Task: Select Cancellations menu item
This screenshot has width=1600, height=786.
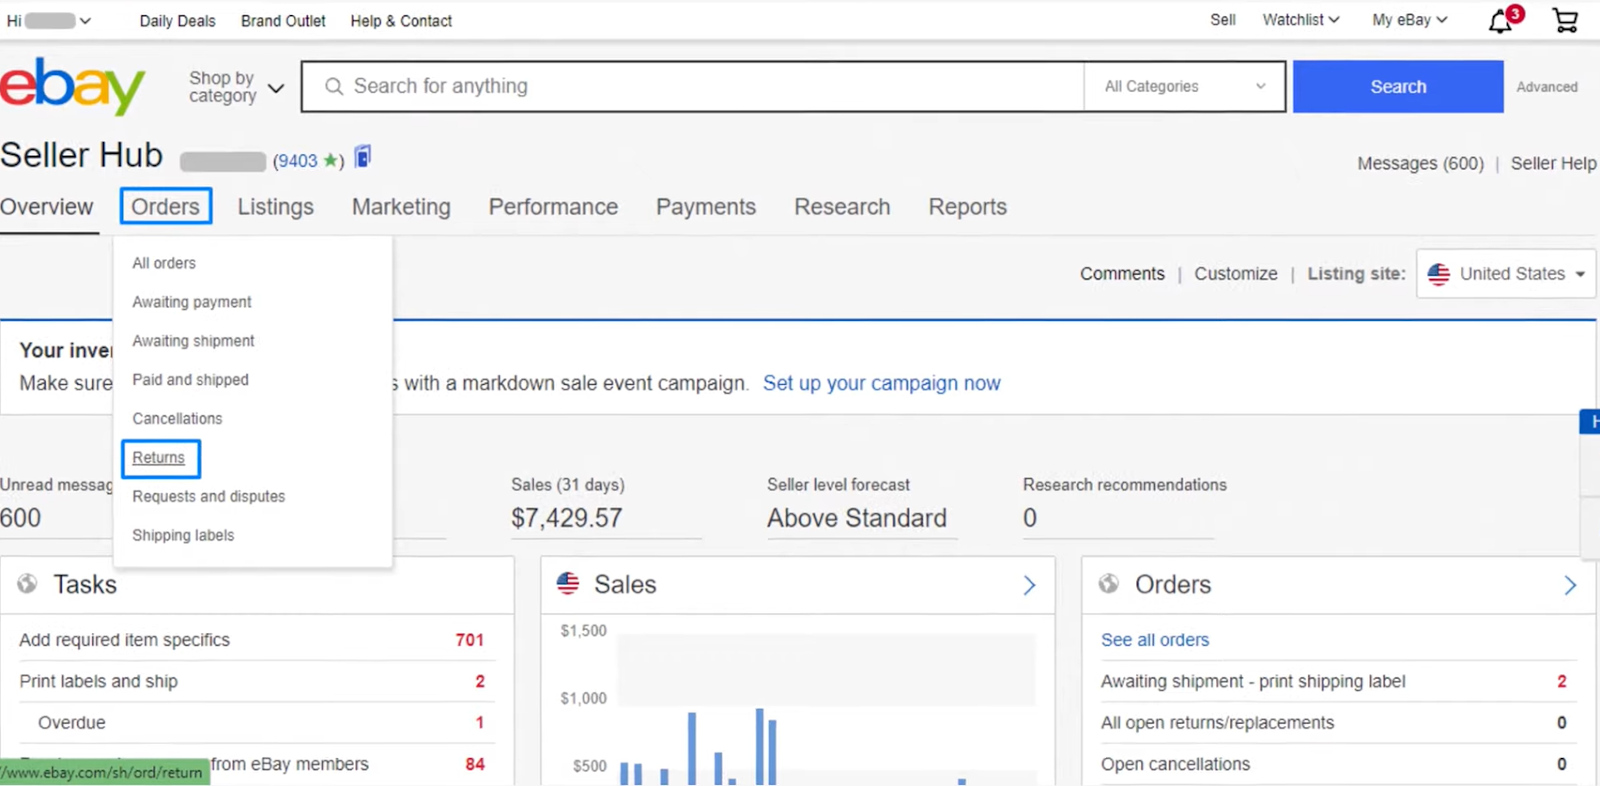Action: coord(177,419)
